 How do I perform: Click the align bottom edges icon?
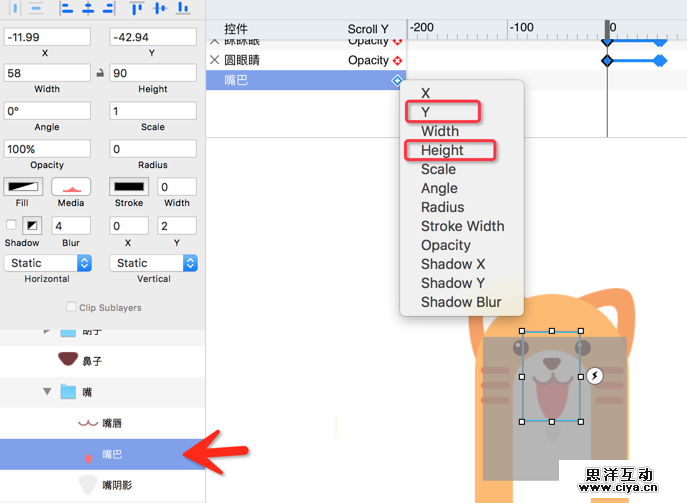183,8
